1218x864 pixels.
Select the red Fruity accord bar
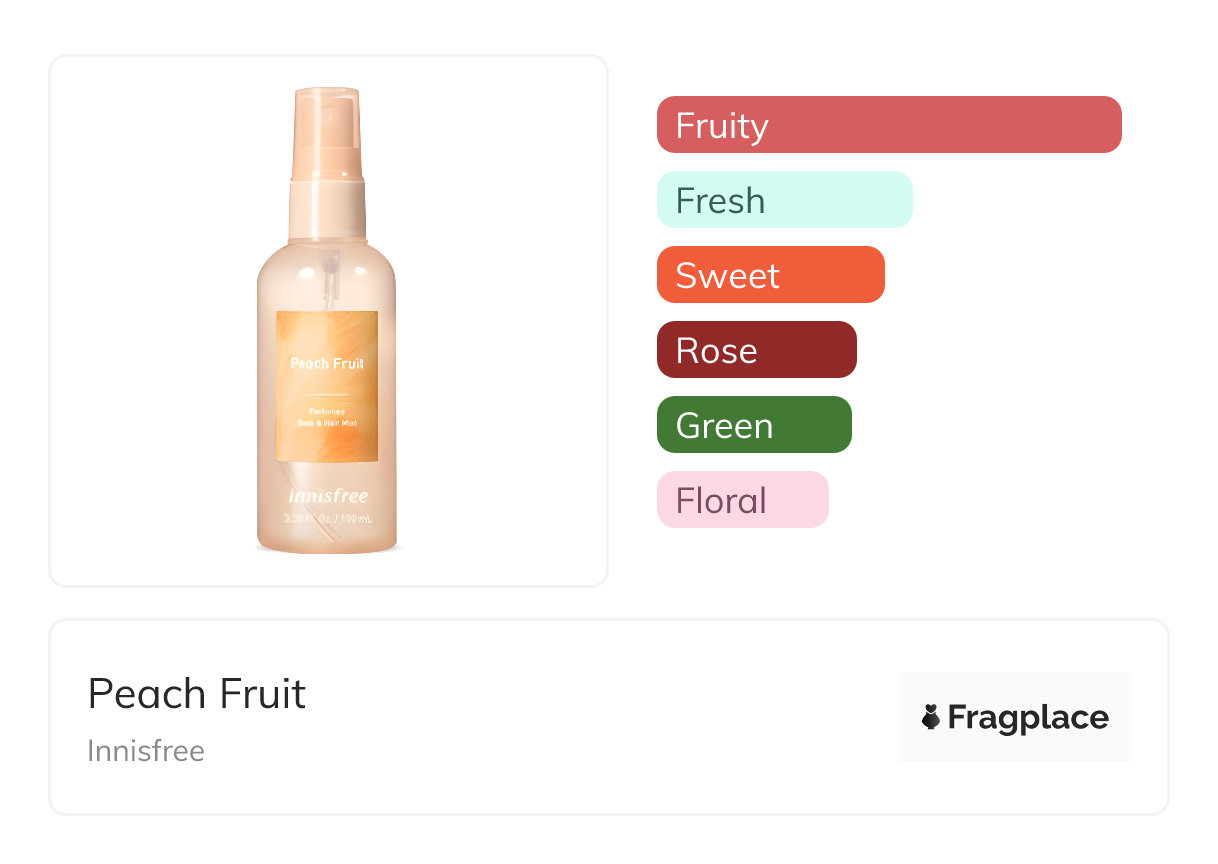point(888,125)
